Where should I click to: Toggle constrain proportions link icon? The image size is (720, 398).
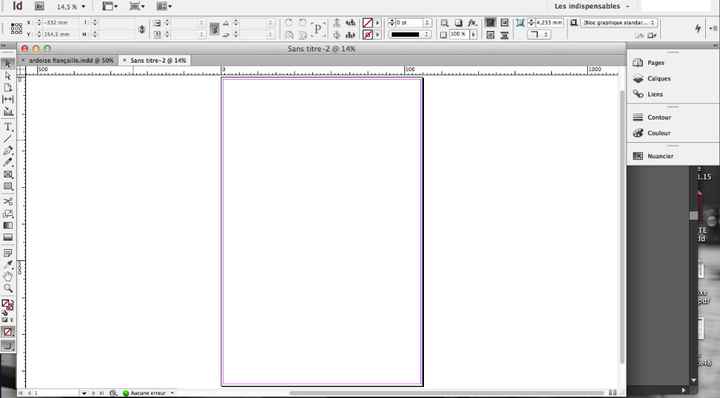pyautogui.click(x=141, y=28)
